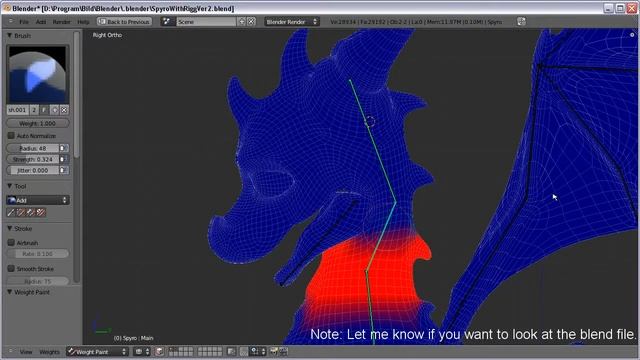Click the brush preview thumbnail
This screenshot has height=360, width=640.
pyautogui.click(x=38, y=74)
